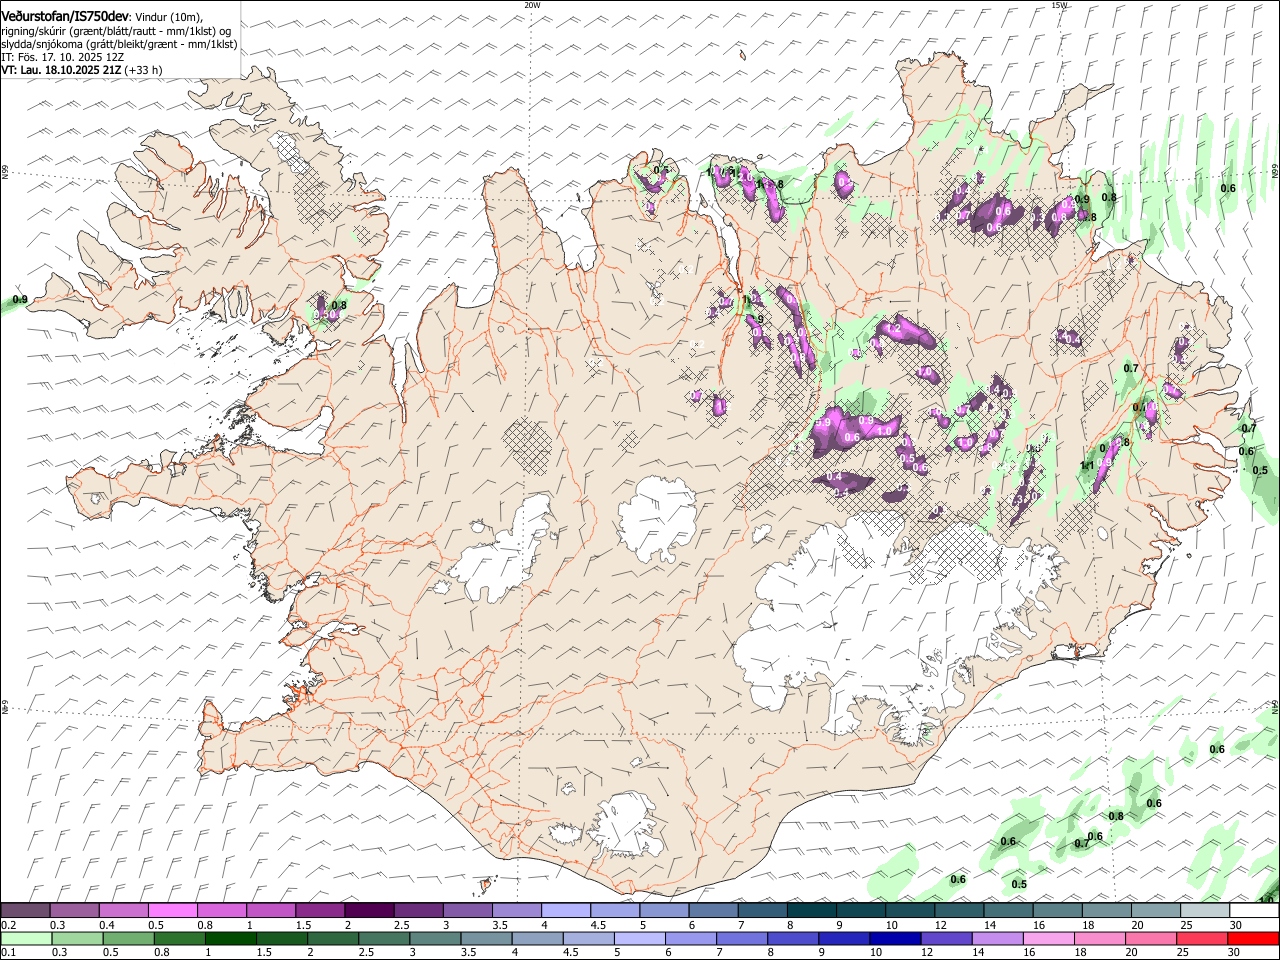Select the dark teal 8 snow-scale swatch
Screen dimensions: 1280x960
pyautogui.click(x=812, y=911)
